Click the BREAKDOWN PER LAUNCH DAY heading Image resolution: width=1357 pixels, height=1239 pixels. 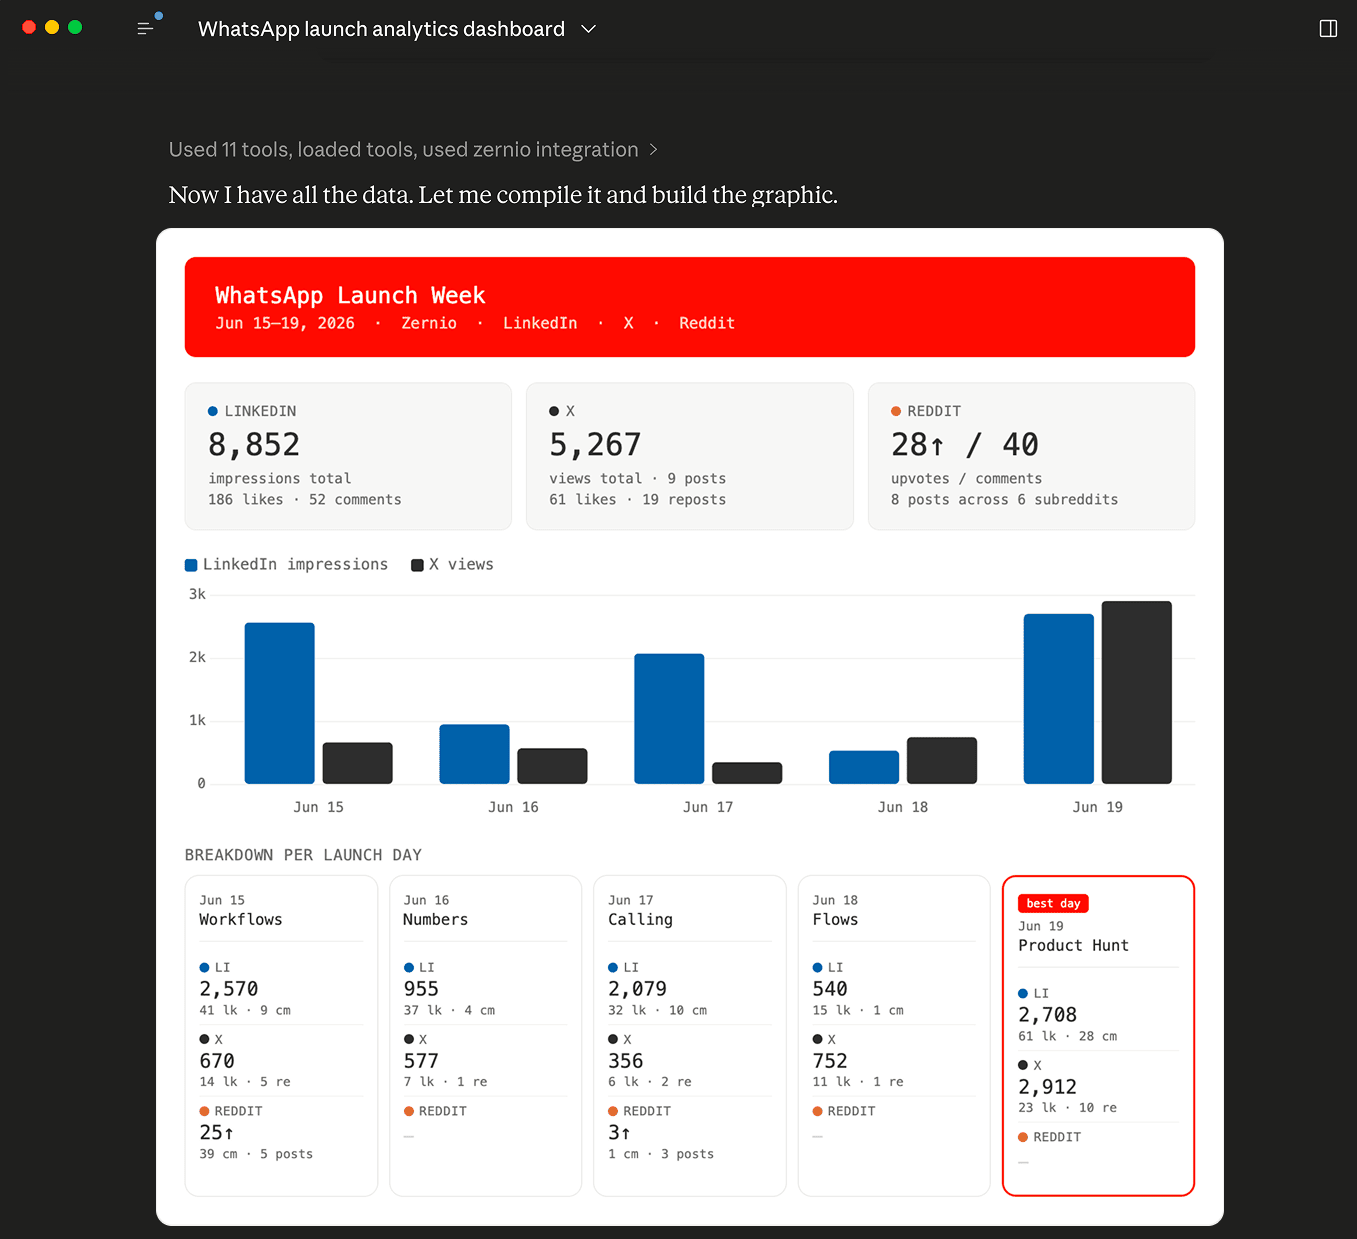(303, 855)
